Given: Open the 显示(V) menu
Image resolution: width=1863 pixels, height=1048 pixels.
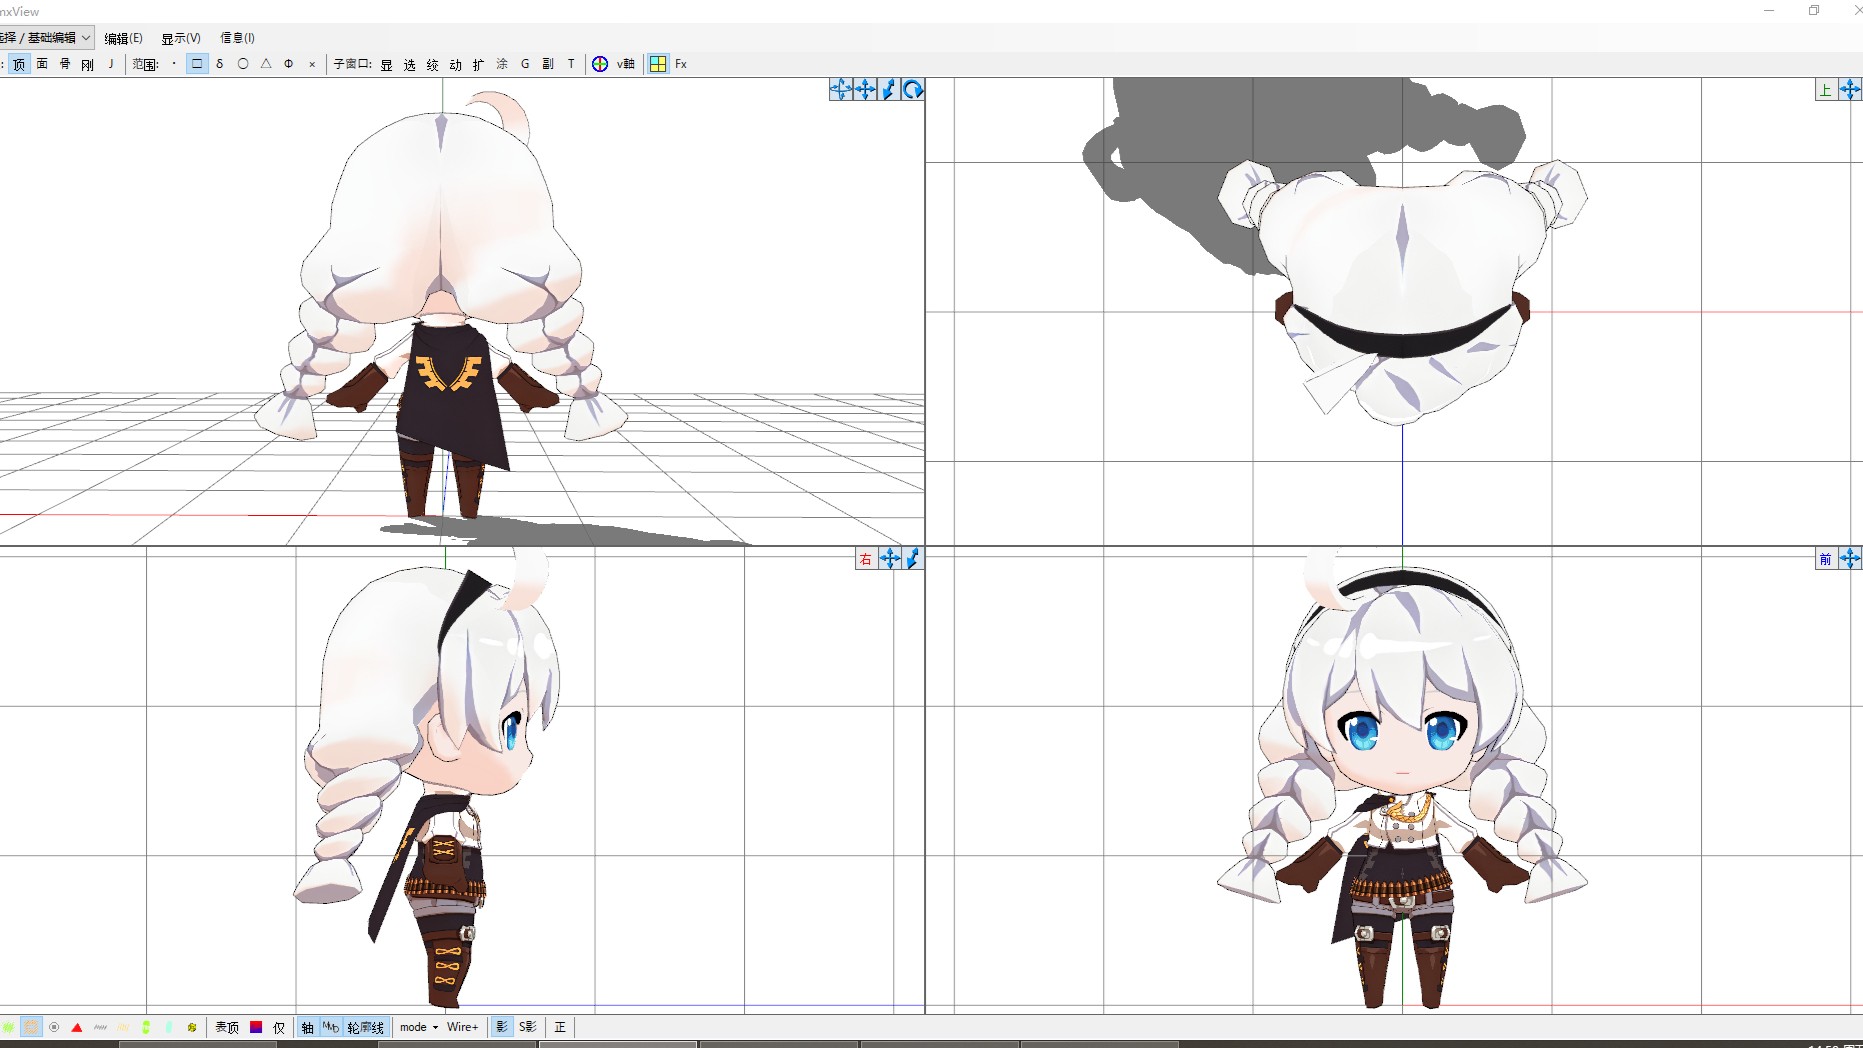Looking at the screenshot, I should (x=181, y=38).
